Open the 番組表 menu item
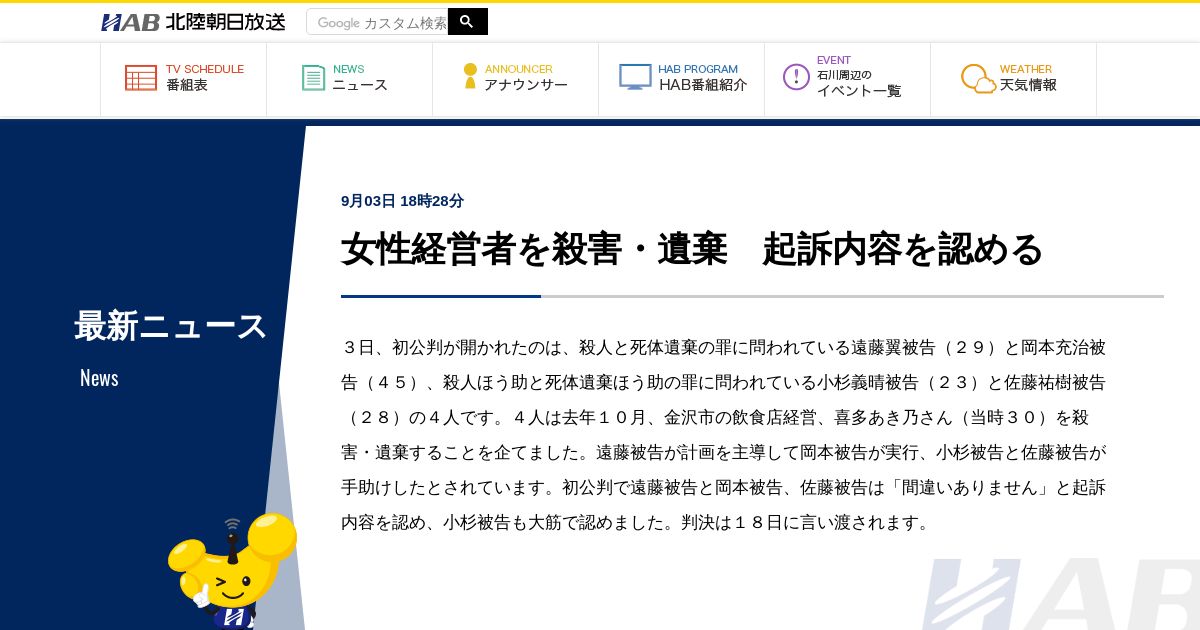Image resolution: width=1200 pixels, height=630 pixels. pyautogui.click(x=183, y=79)
